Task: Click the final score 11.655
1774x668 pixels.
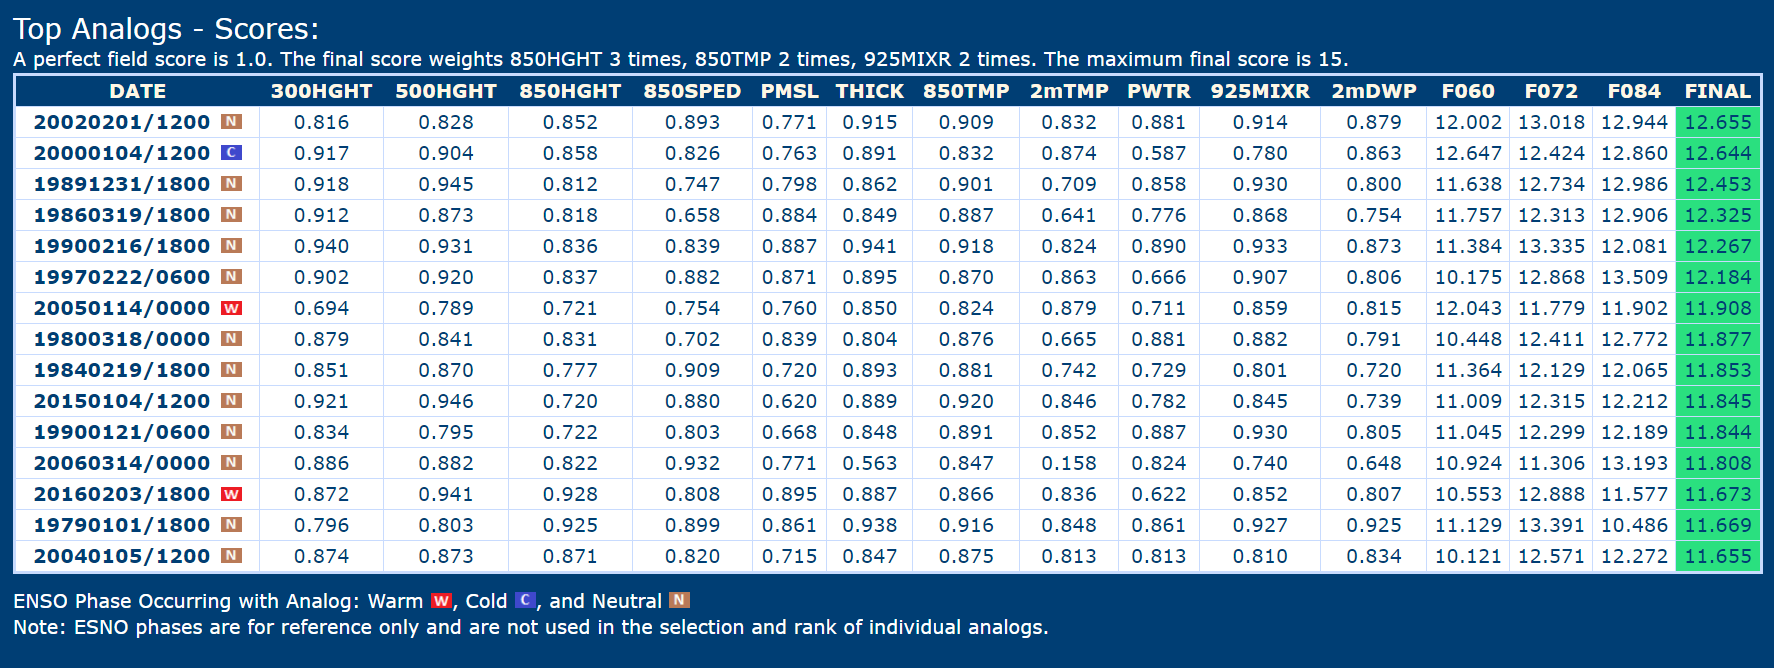Action: point(1718,556)
